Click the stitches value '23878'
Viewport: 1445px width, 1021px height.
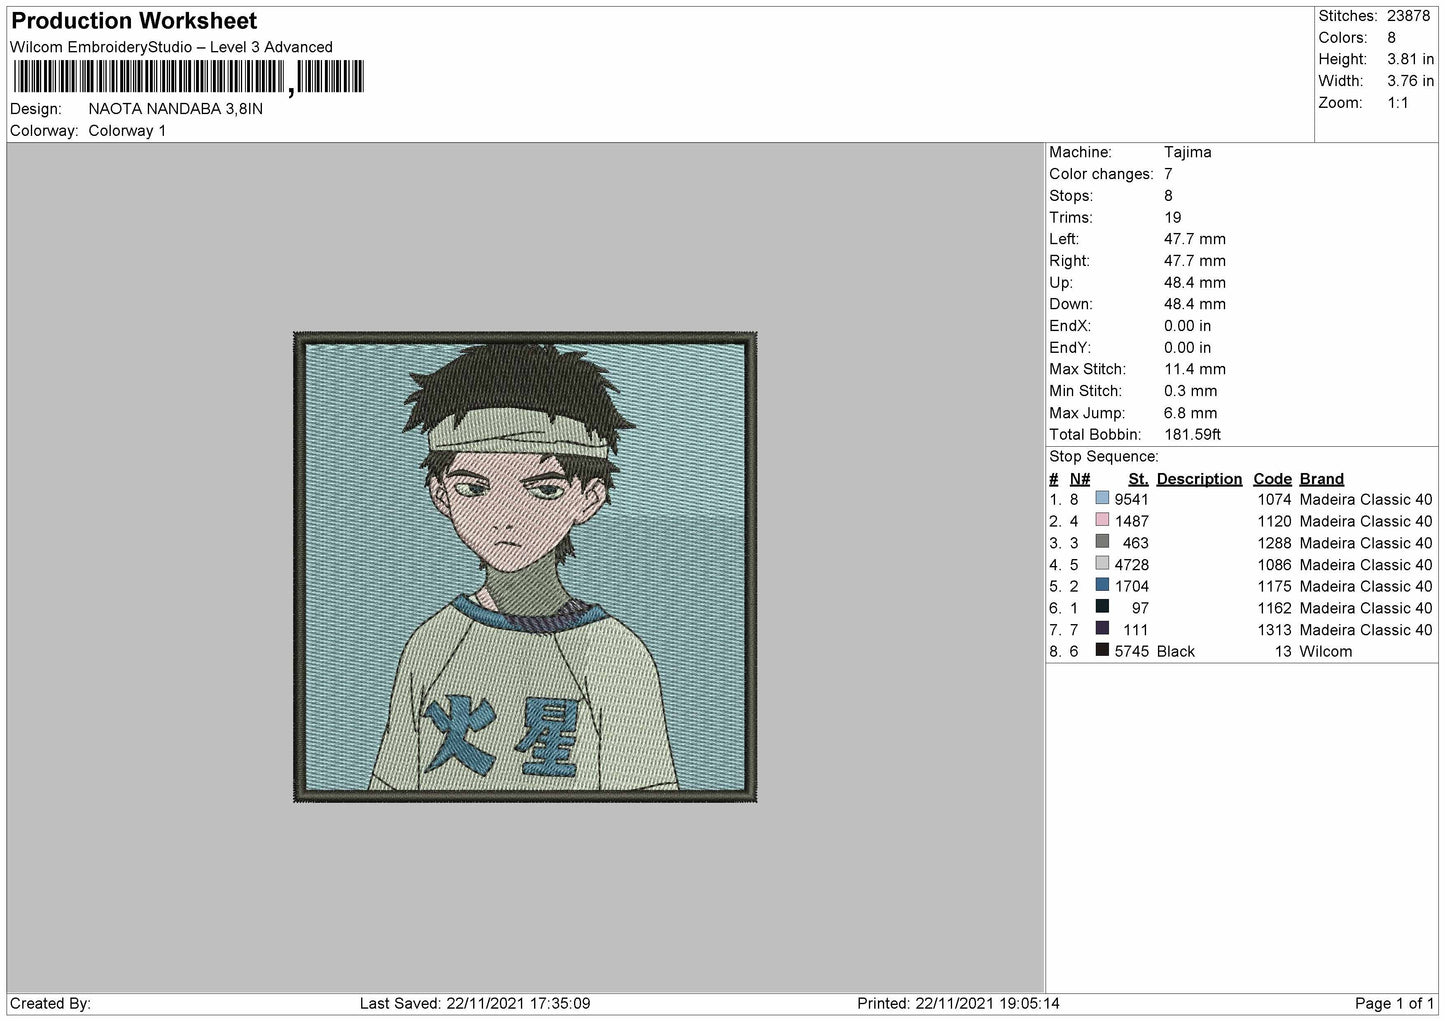(1409, 16)
